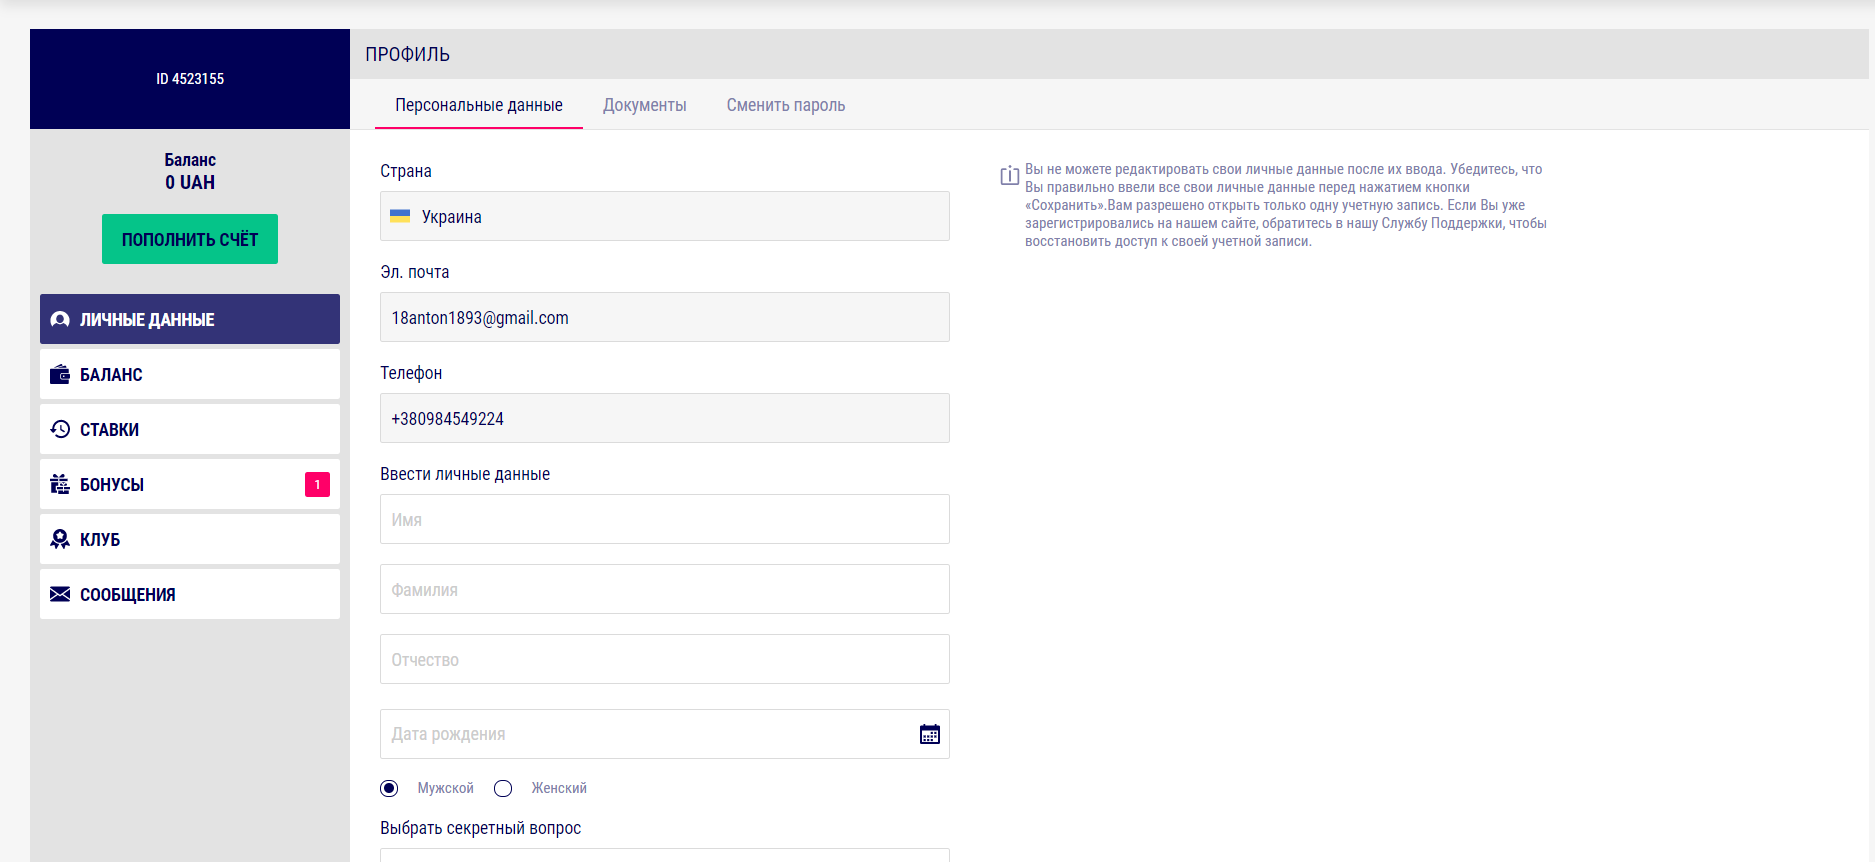Open the Страна country field showing Украина
Image resolution: width=1875 pixels, height=862 pixels.
[664, 216]
